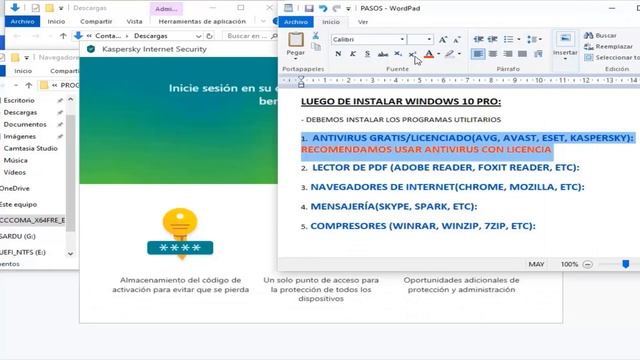640x360 pixels.
Task: Click the Insertar picture icon
Action: point(565,39)
